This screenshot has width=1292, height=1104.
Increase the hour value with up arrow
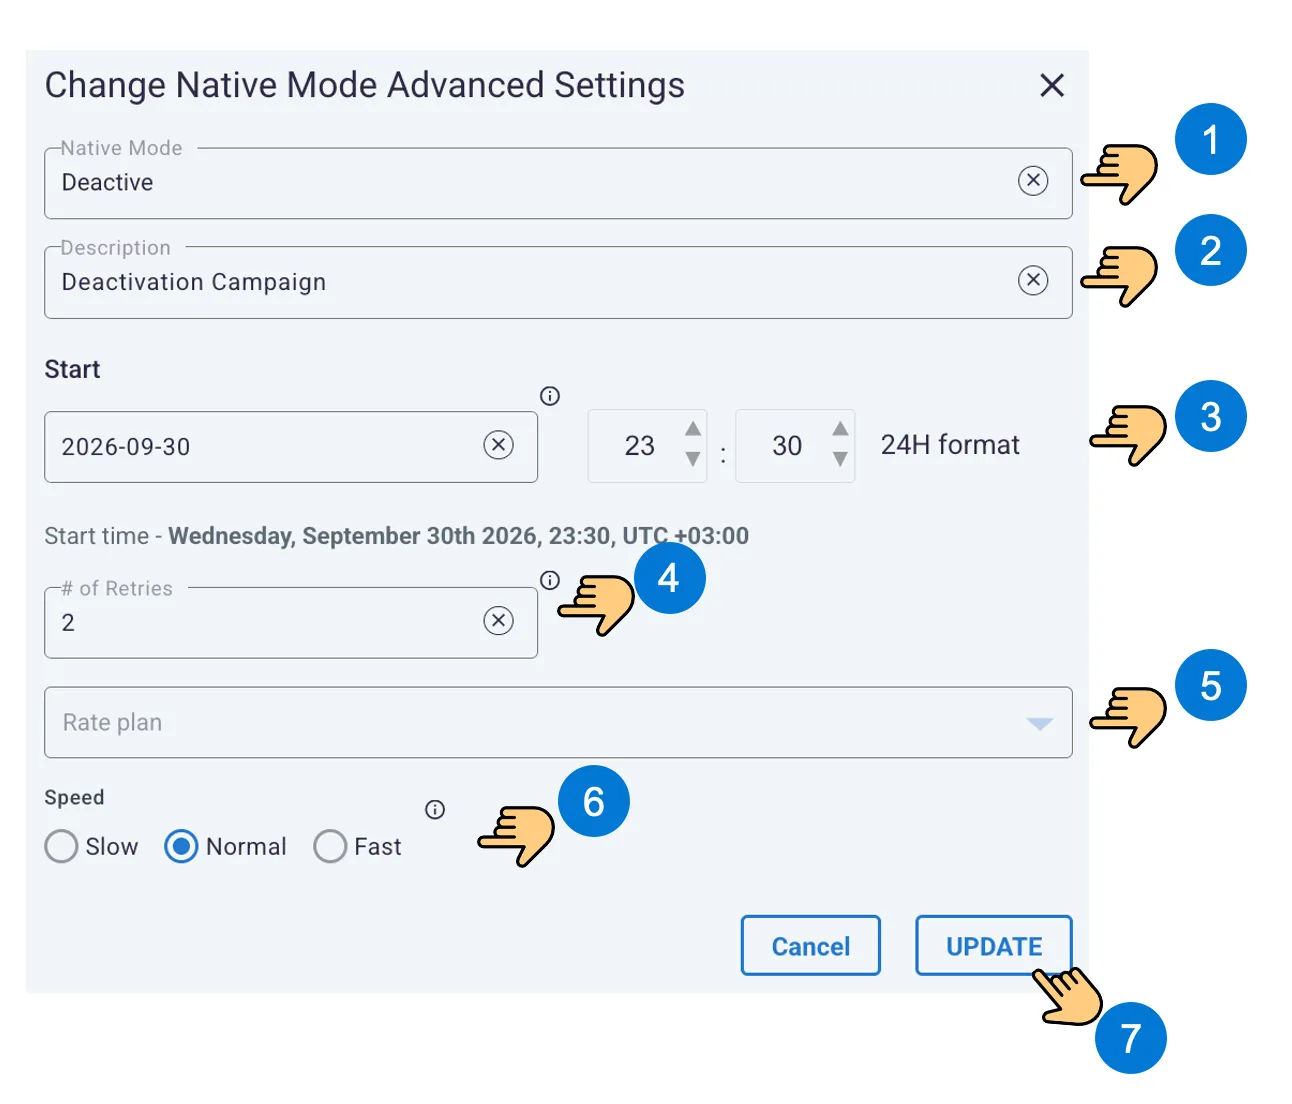(692, 429)
